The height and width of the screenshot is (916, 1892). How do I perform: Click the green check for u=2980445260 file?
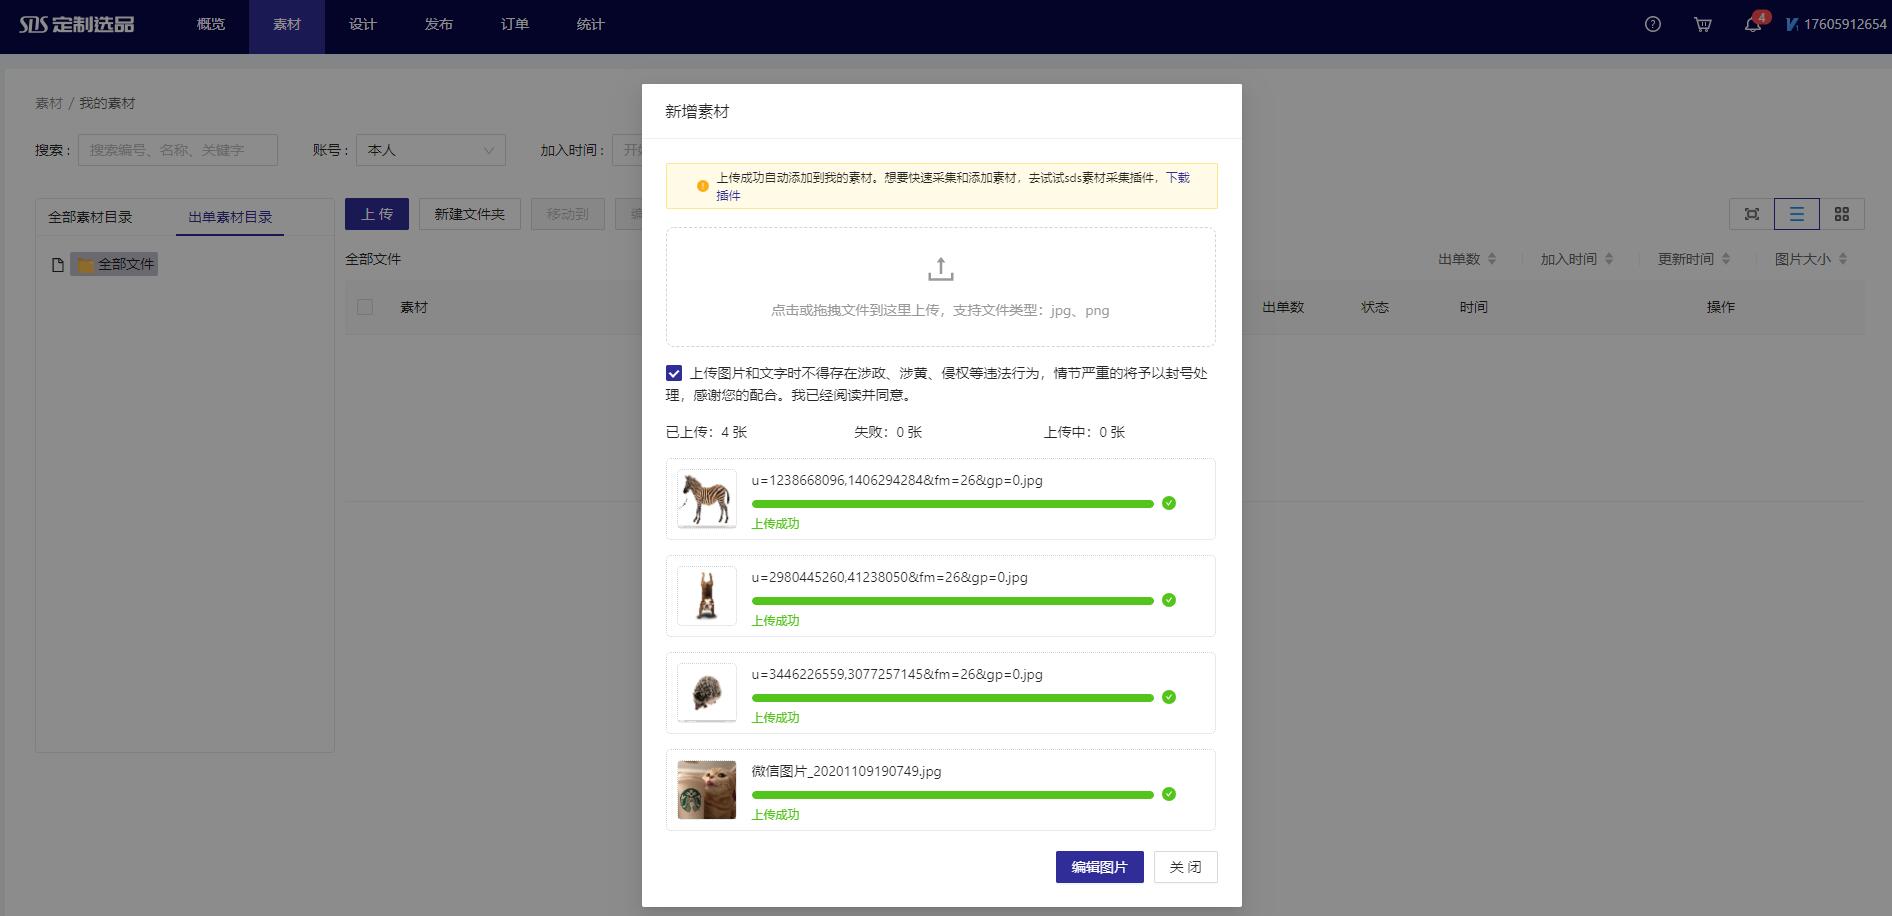(x=1169, y=600)
